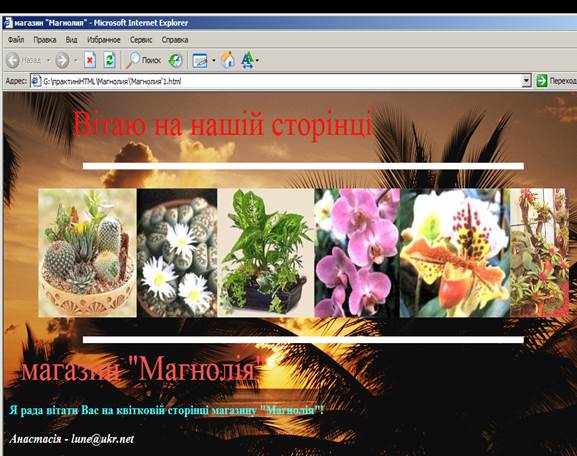
Task: Click the Я рада вітати Вас text line
Action: click(x=167, y=410)
